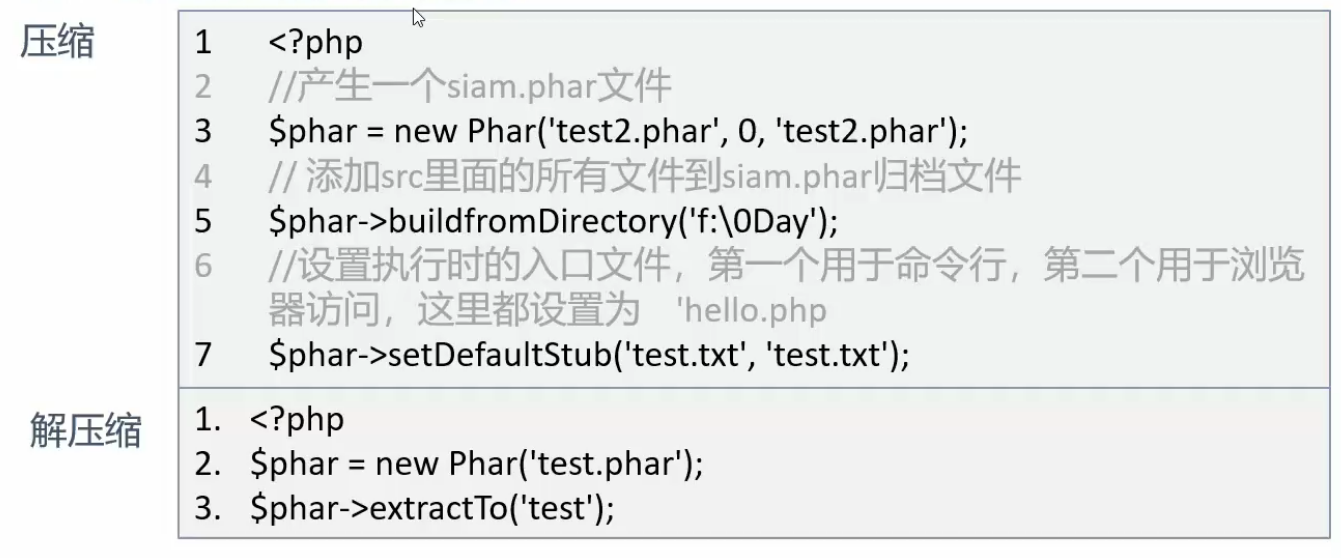The width and height of the screenshot is (1341, 558).
Task: Click grayed line number 4 in compression block
Action: point(203,176)
